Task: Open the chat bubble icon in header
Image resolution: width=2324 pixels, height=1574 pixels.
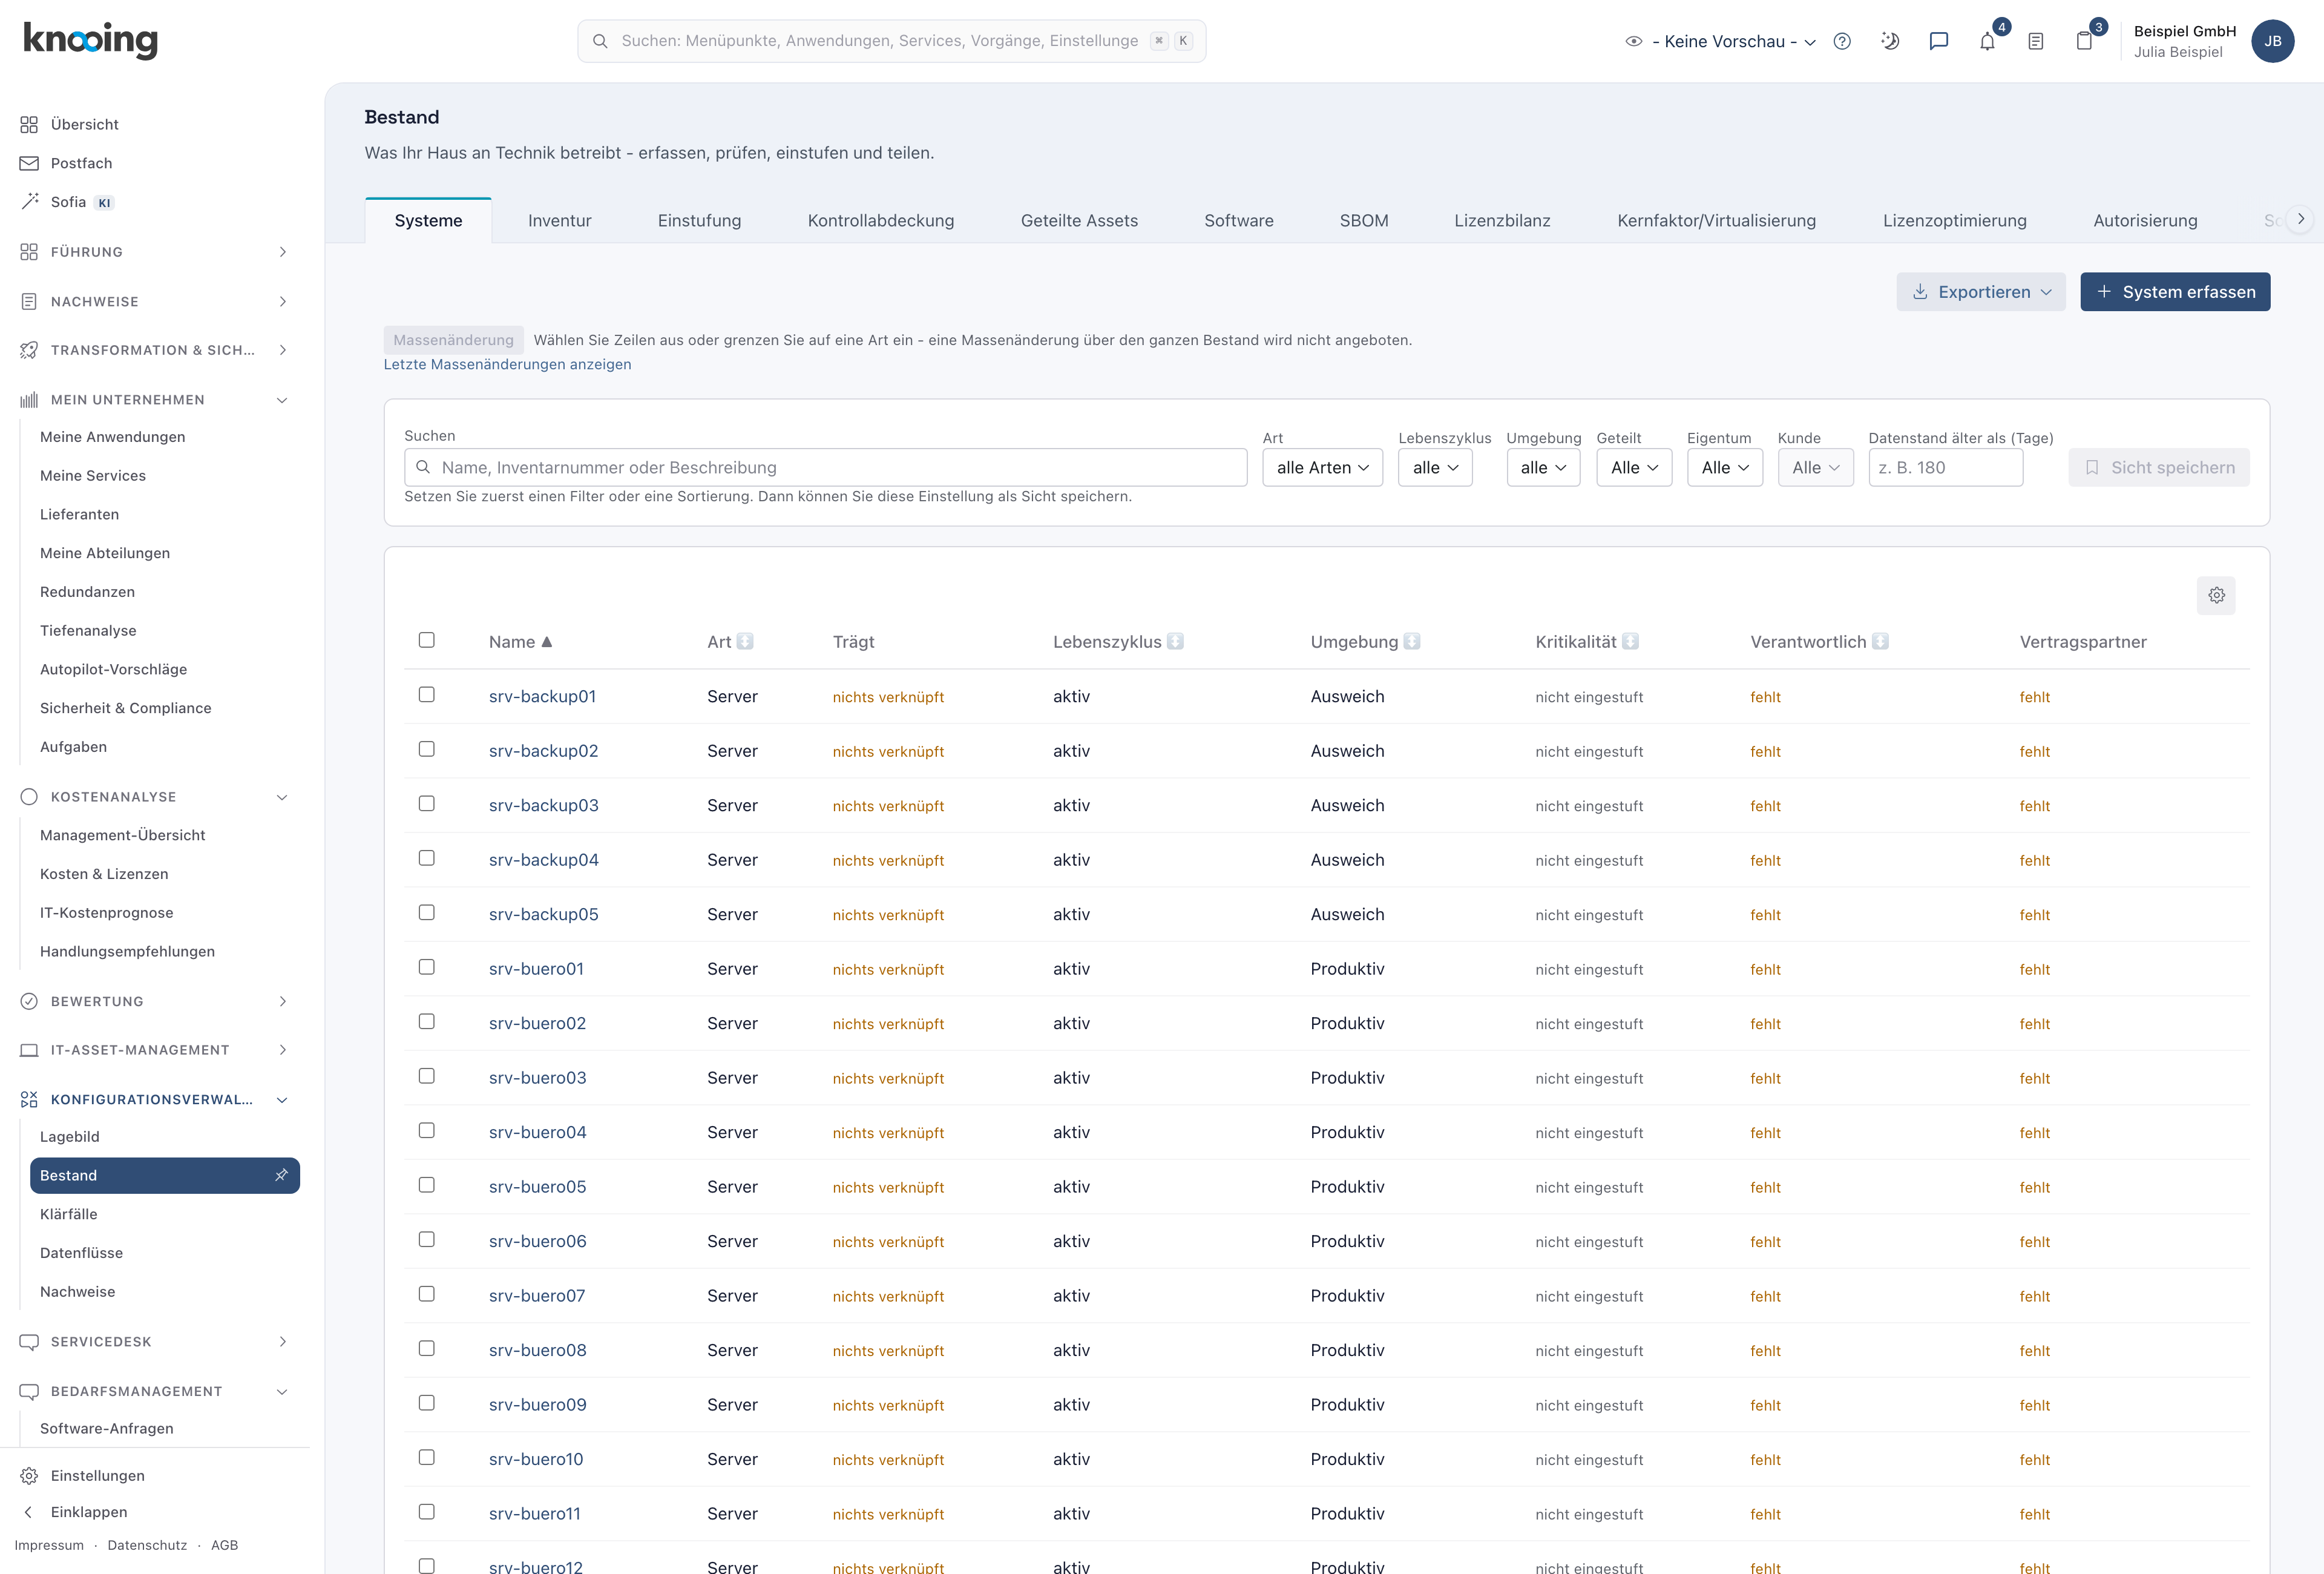Action: tap(1938, 41)
